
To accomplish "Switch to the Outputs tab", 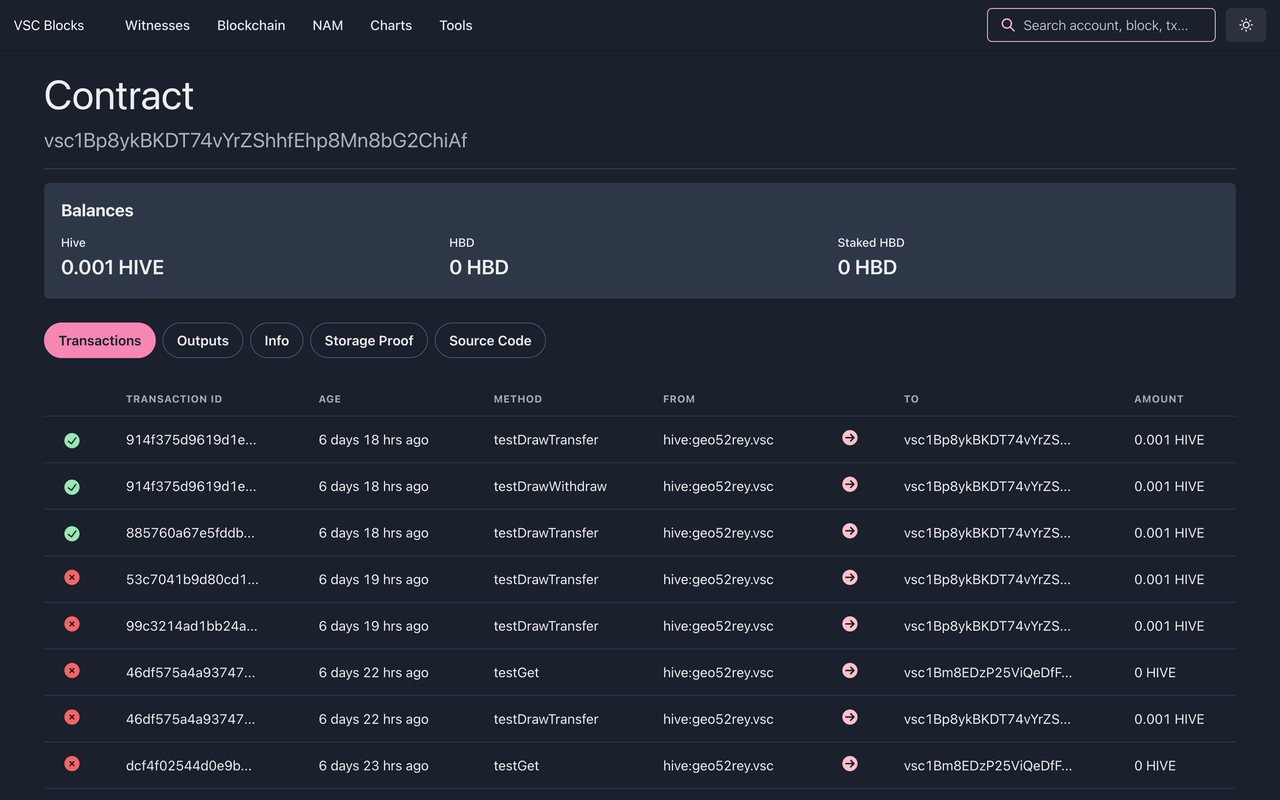I will point(203,341).
